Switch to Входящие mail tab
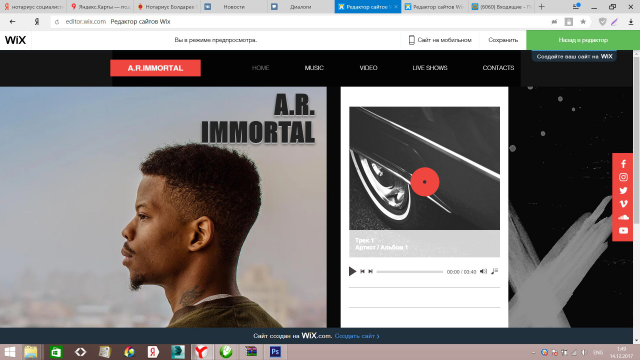Image resolution: width=640 pixels, height=360 pixels. (502, 7)
